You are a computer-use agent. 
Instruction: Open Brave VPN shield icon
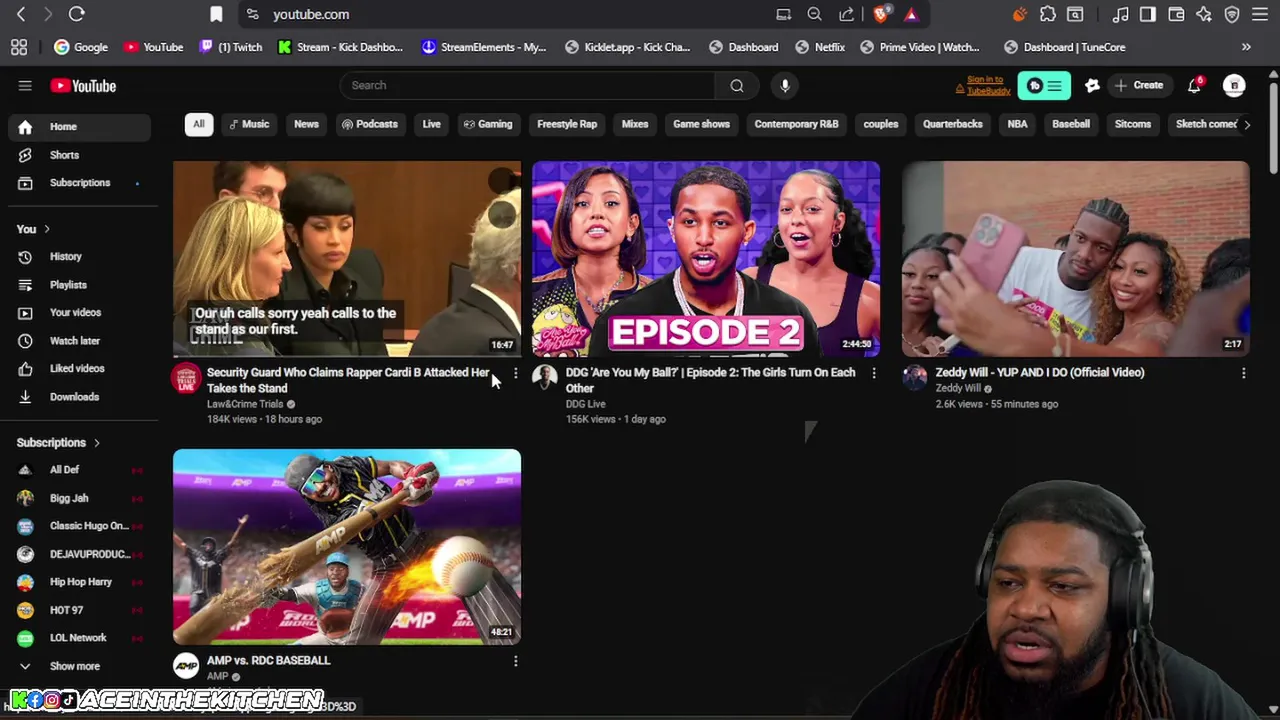click(1232, 14)
